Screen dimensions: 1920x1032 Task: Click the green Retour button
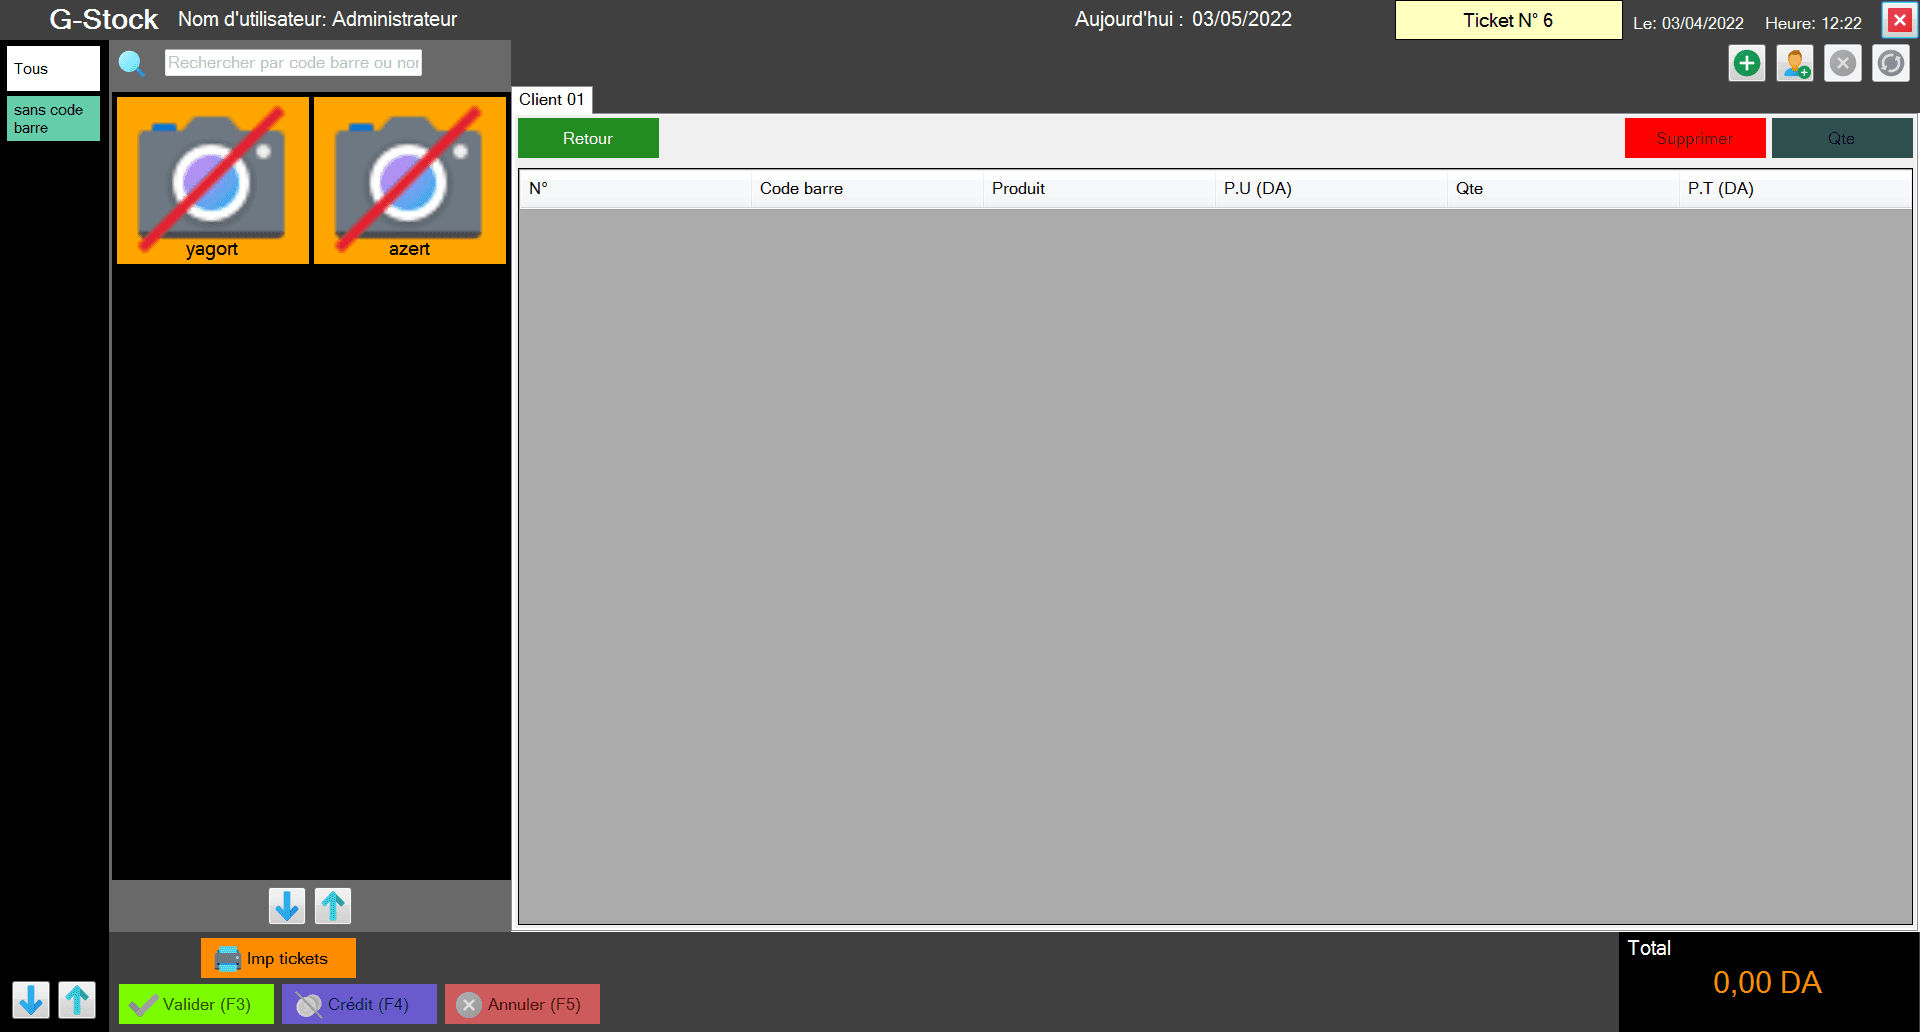[588, 139]
